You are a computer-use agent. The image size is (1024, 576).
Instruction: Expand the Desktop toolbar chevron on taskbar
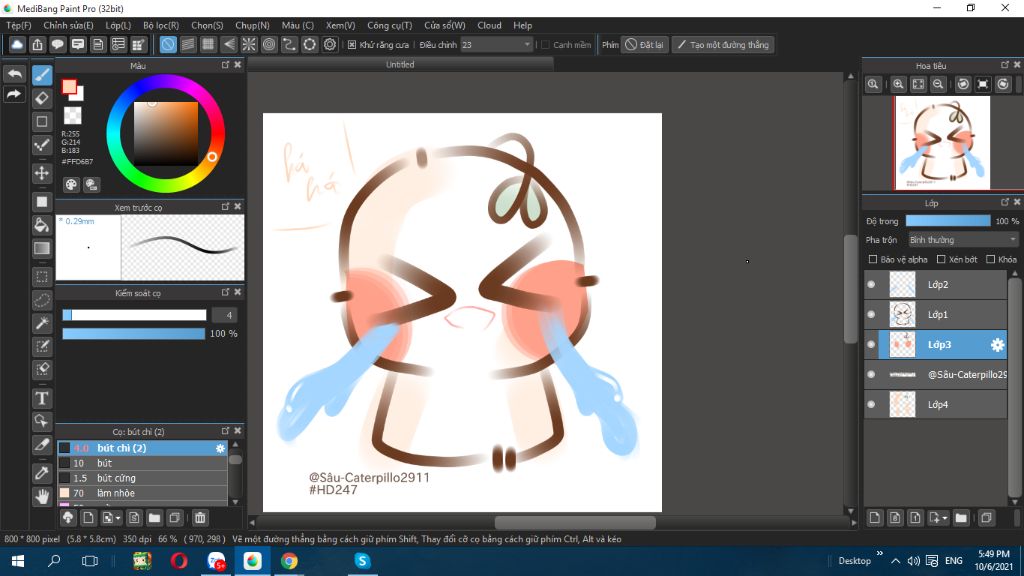tap(880, 554)
